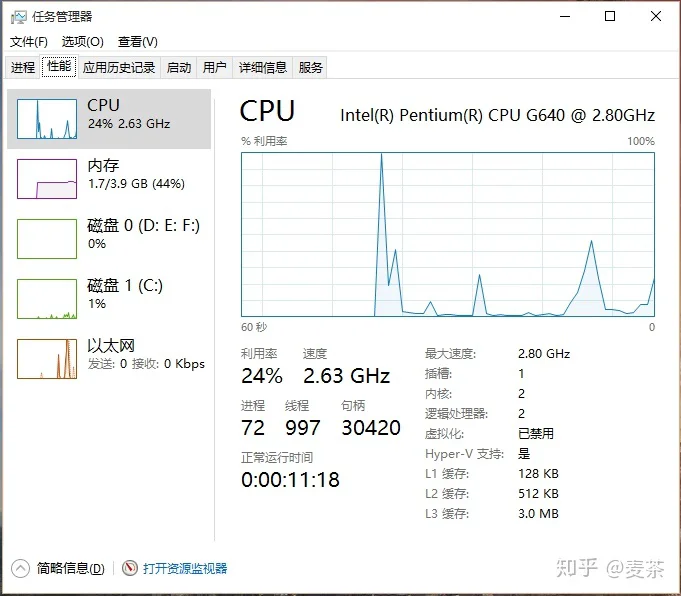Switch to the 详细信息 tab
The height and width of the screenshot is (596, 681).
tap(263, 67)
